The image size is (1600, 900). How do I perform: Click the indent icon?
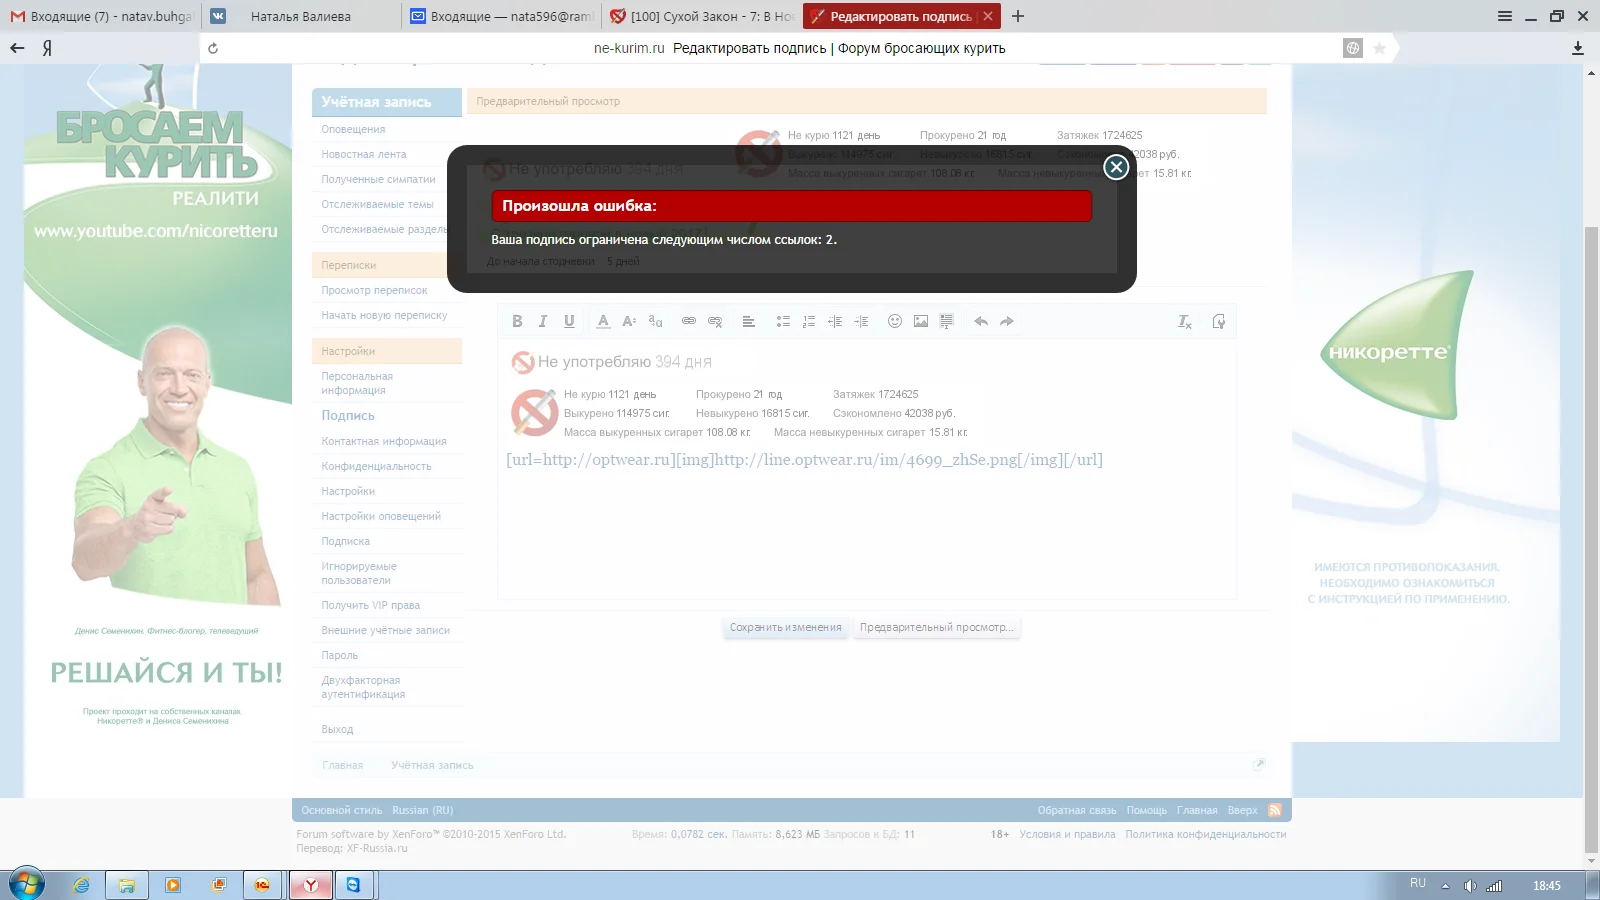point(861,321)
